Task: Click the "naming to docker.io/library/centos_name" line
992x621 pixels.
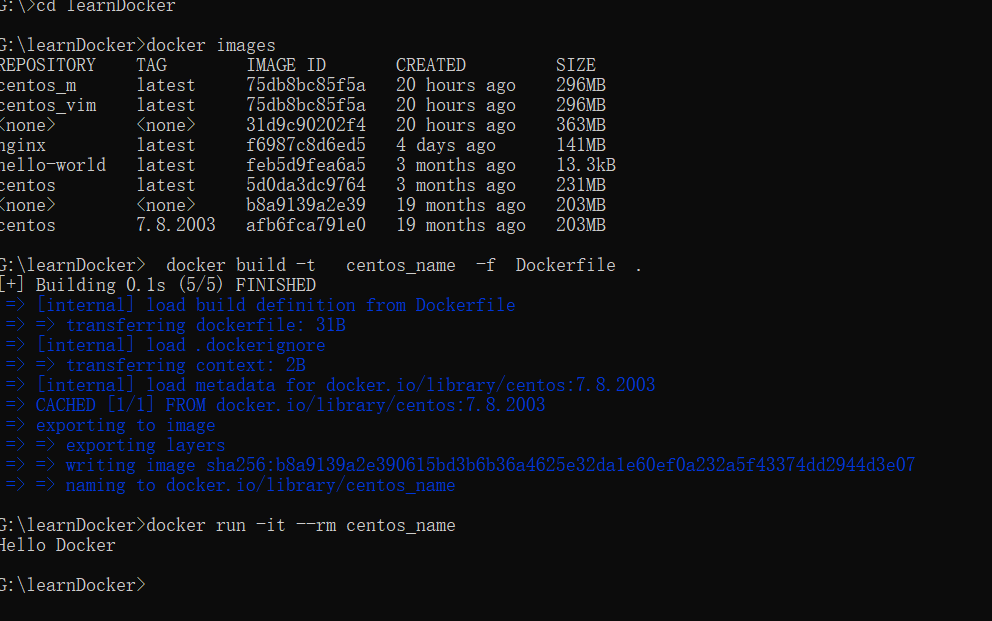Action: pos(260,485)
